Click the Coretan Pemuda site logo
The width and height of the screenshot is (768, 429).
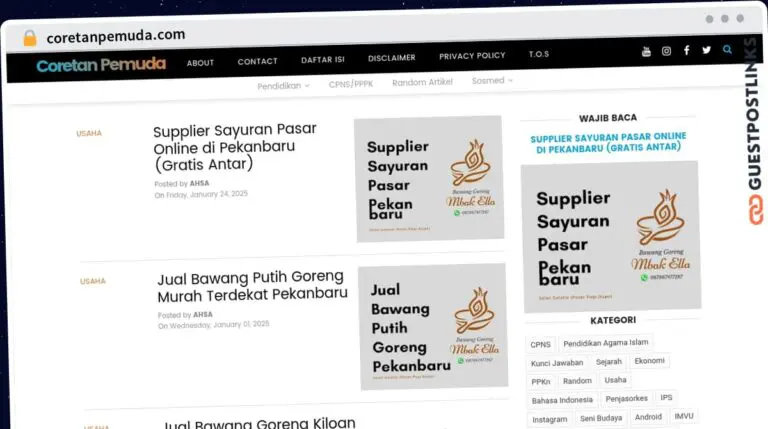[101, 65]
